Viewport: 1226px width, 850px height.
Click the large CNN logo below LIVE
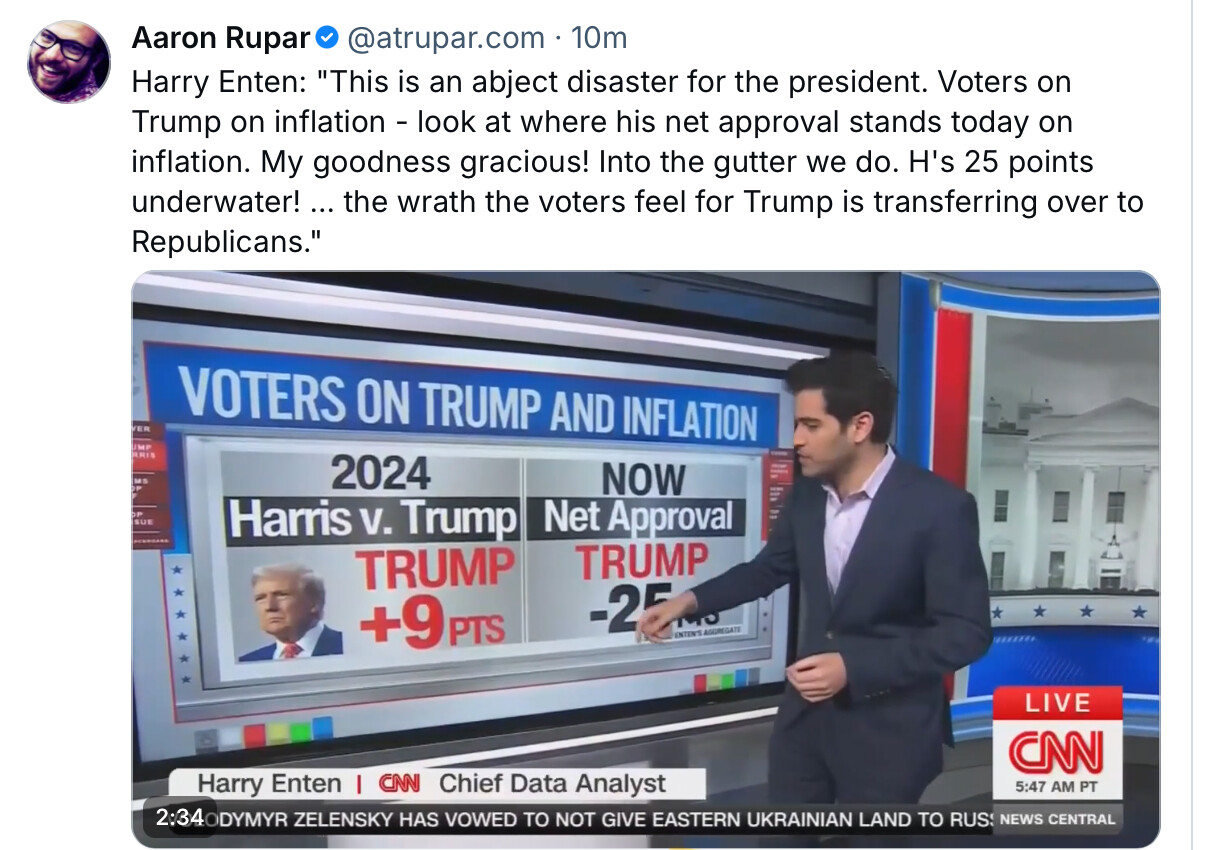1056,749
